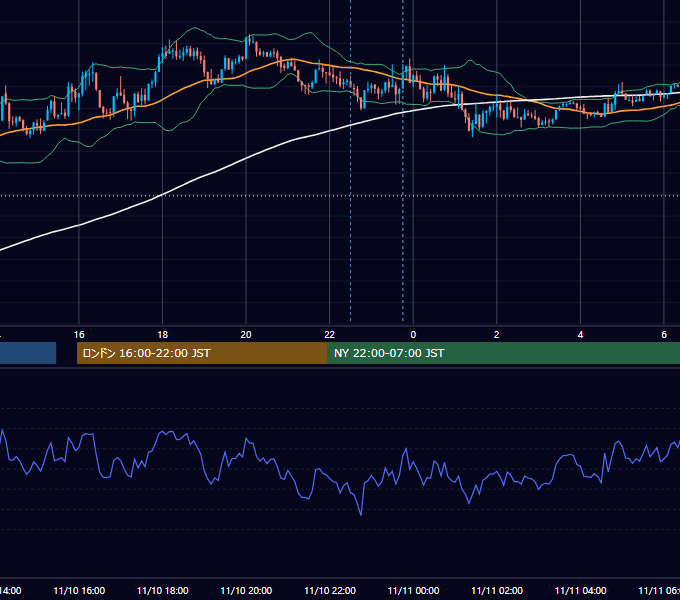Click the "20" hour label on chart axis
The height and width of the screenshot is (600, 680).
pyautogui.click(x=246, y=335)
